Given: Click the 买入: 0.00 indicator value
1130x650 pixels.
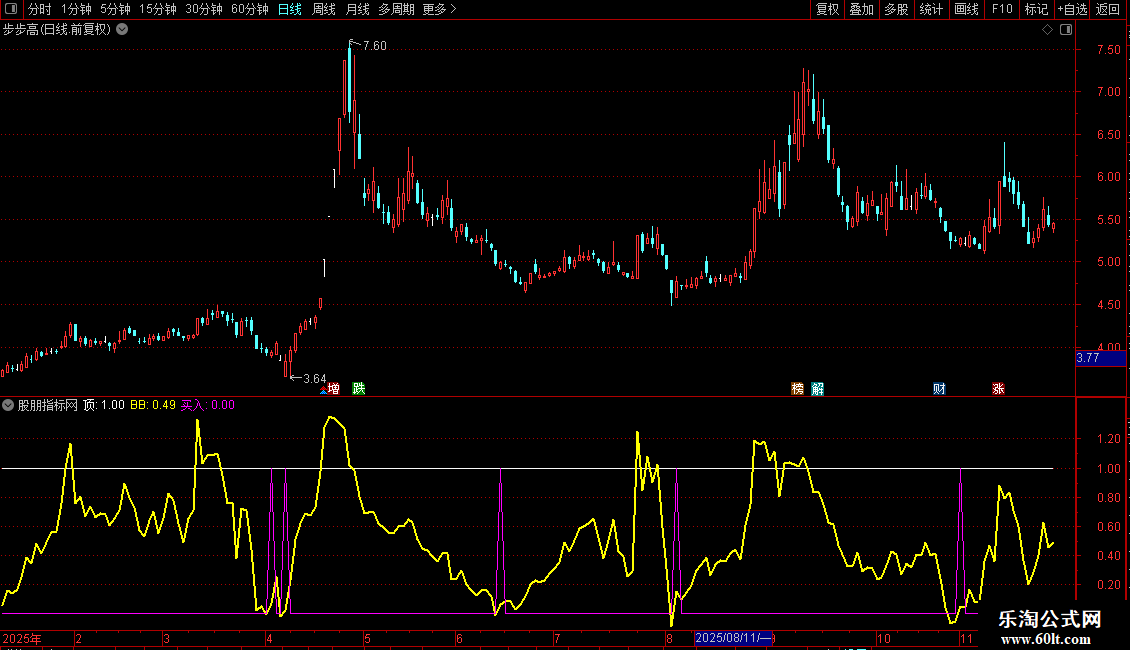Looking at the screenshot, I should pos(208,405).
